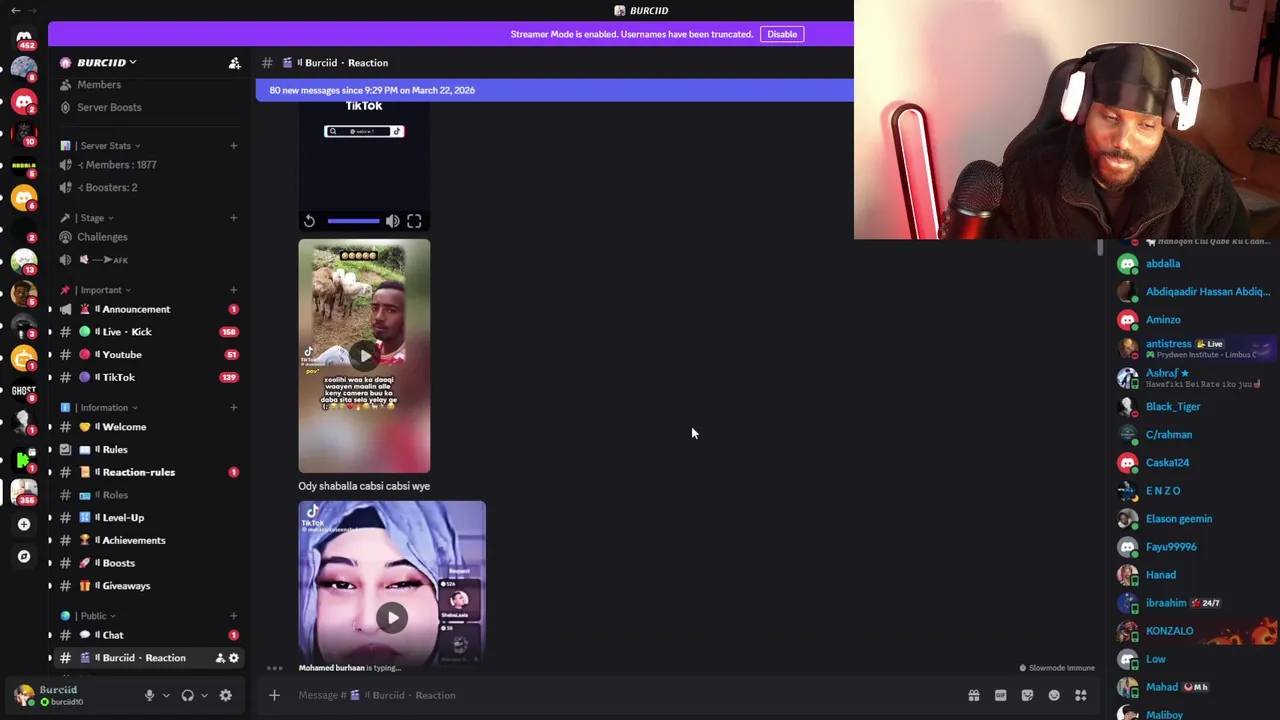
Task: Click the volume icon on top video
Action: 392,221
